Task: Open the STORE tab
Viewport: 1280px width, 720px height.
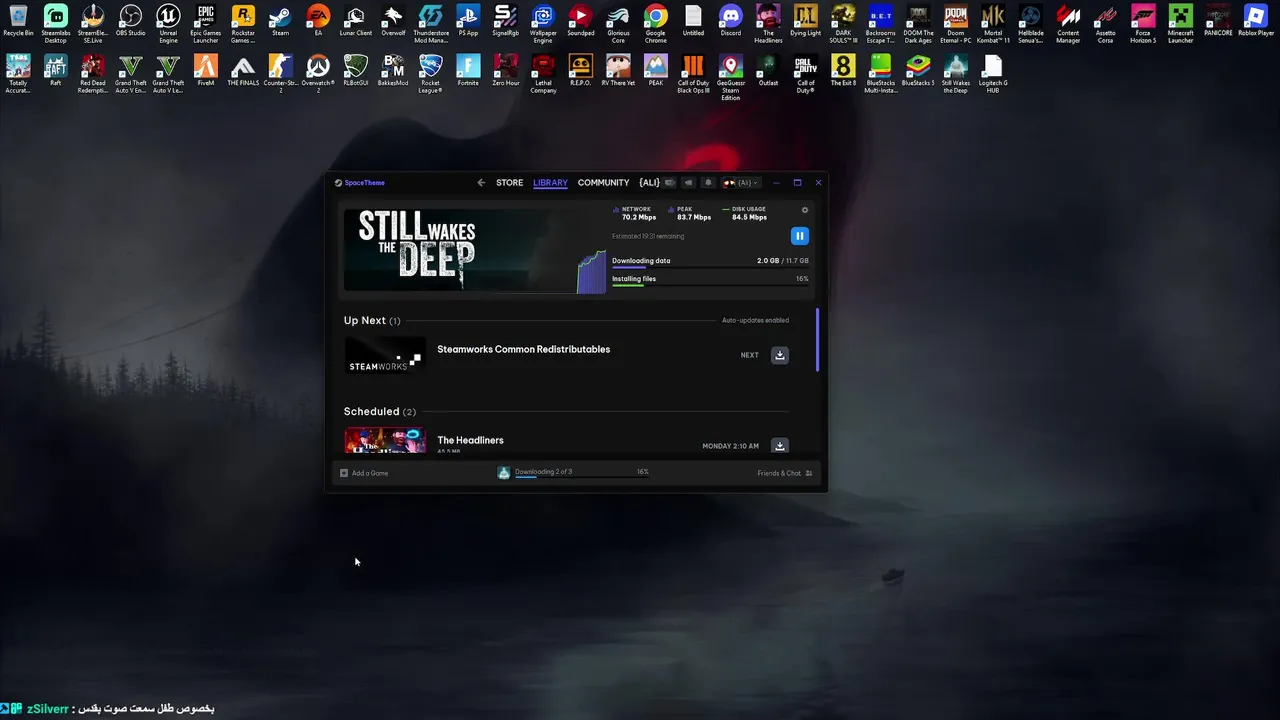Action: 509,183
